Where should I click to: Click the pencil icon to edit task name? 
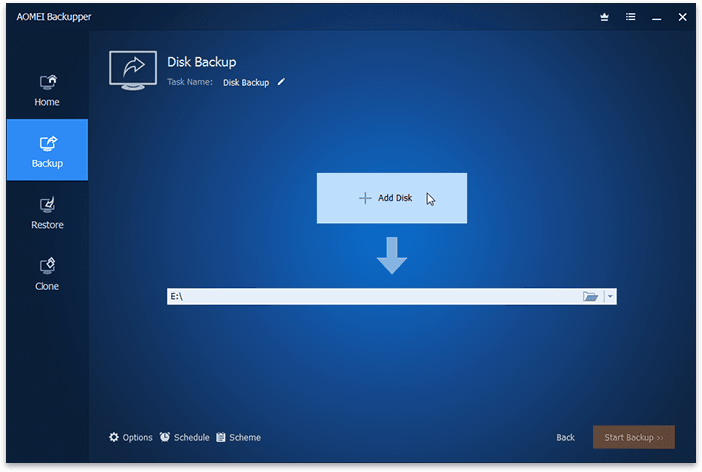[x=281, y=82]
